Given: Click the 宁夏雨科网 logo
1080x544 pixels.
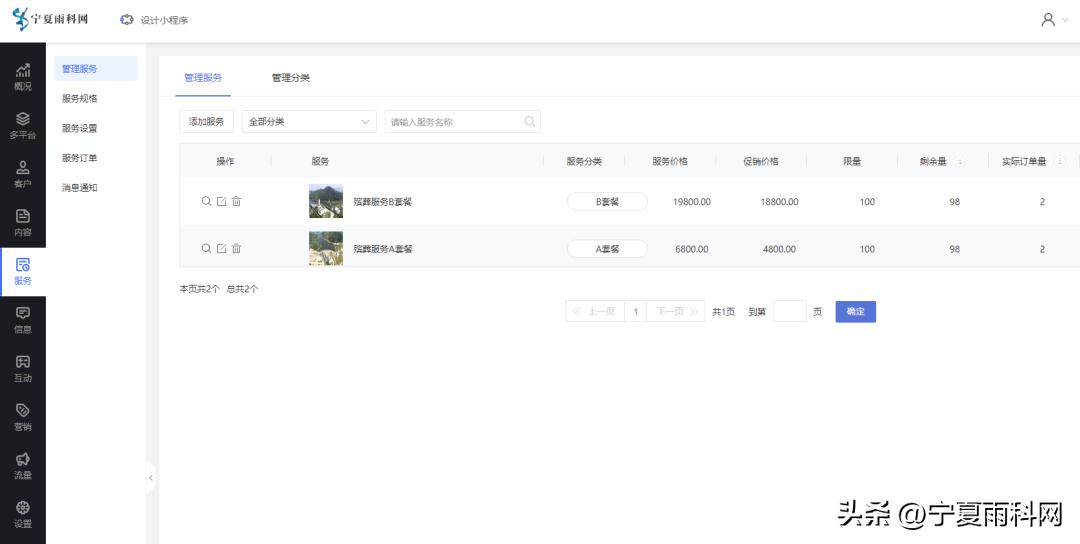Looking at the screenshot, I should coord(51,19).
